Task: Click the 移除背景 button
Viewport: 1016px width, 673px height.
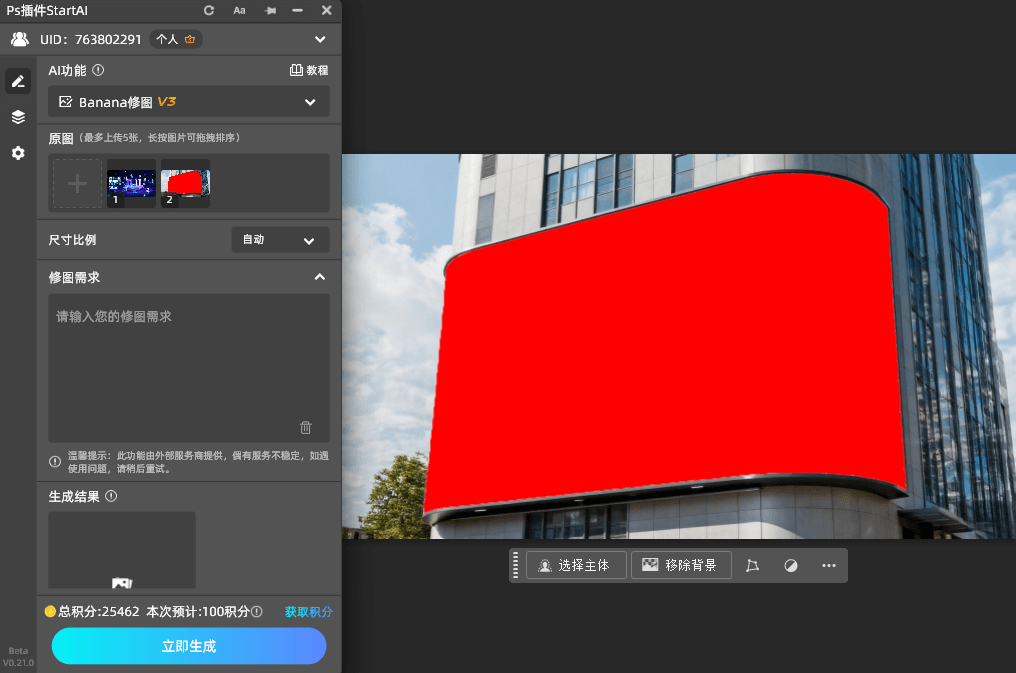Action: tap(680, 565)
